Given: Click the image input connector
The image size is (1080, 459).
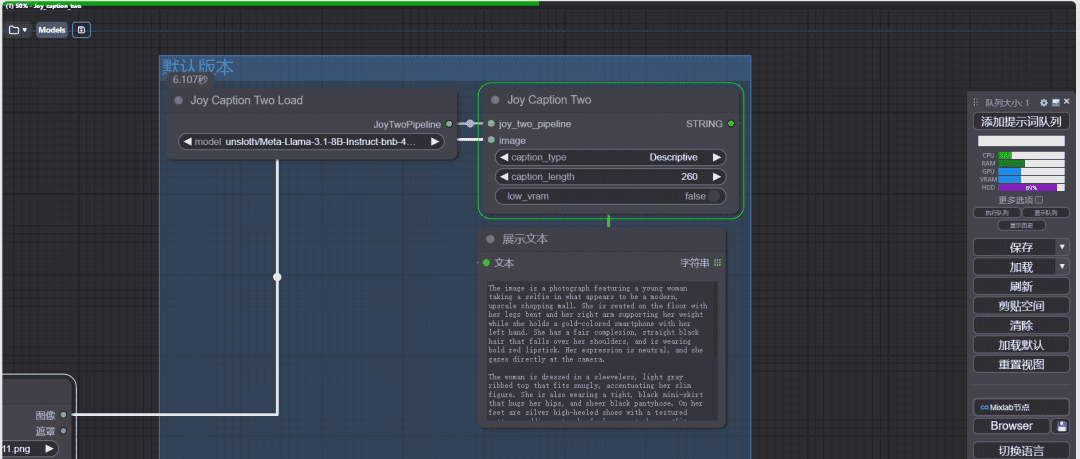Looking at the screenshot, I should [491, 141].
